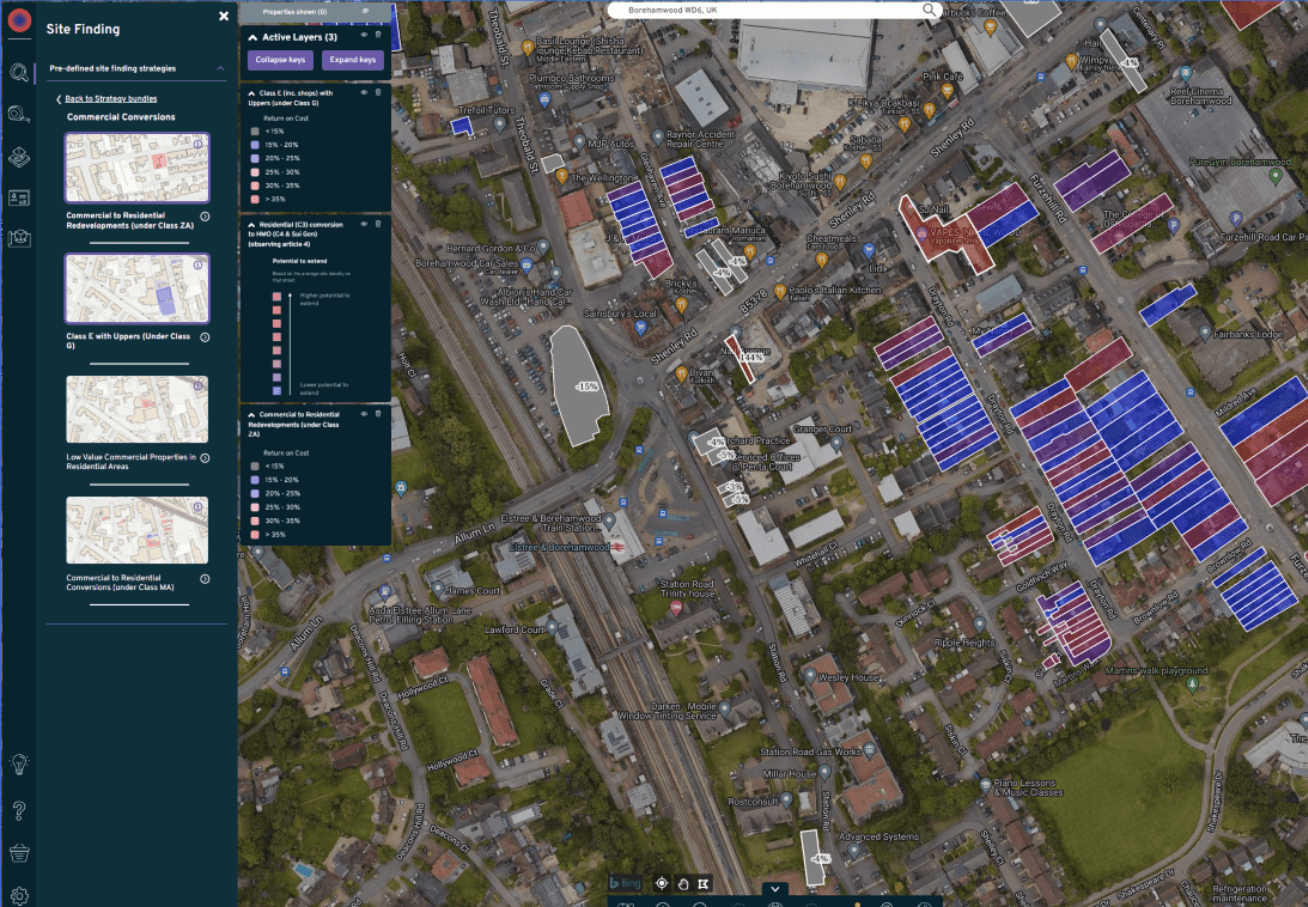Select the Class E with Uppers thumbnail

point(137,289)
